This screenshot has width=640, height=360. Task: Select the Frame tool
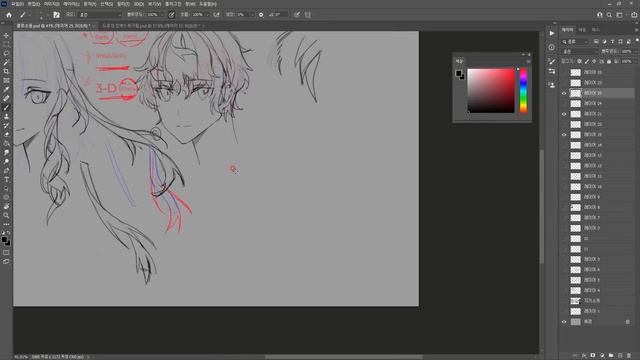pyautogui.click(x=6, y=80)
